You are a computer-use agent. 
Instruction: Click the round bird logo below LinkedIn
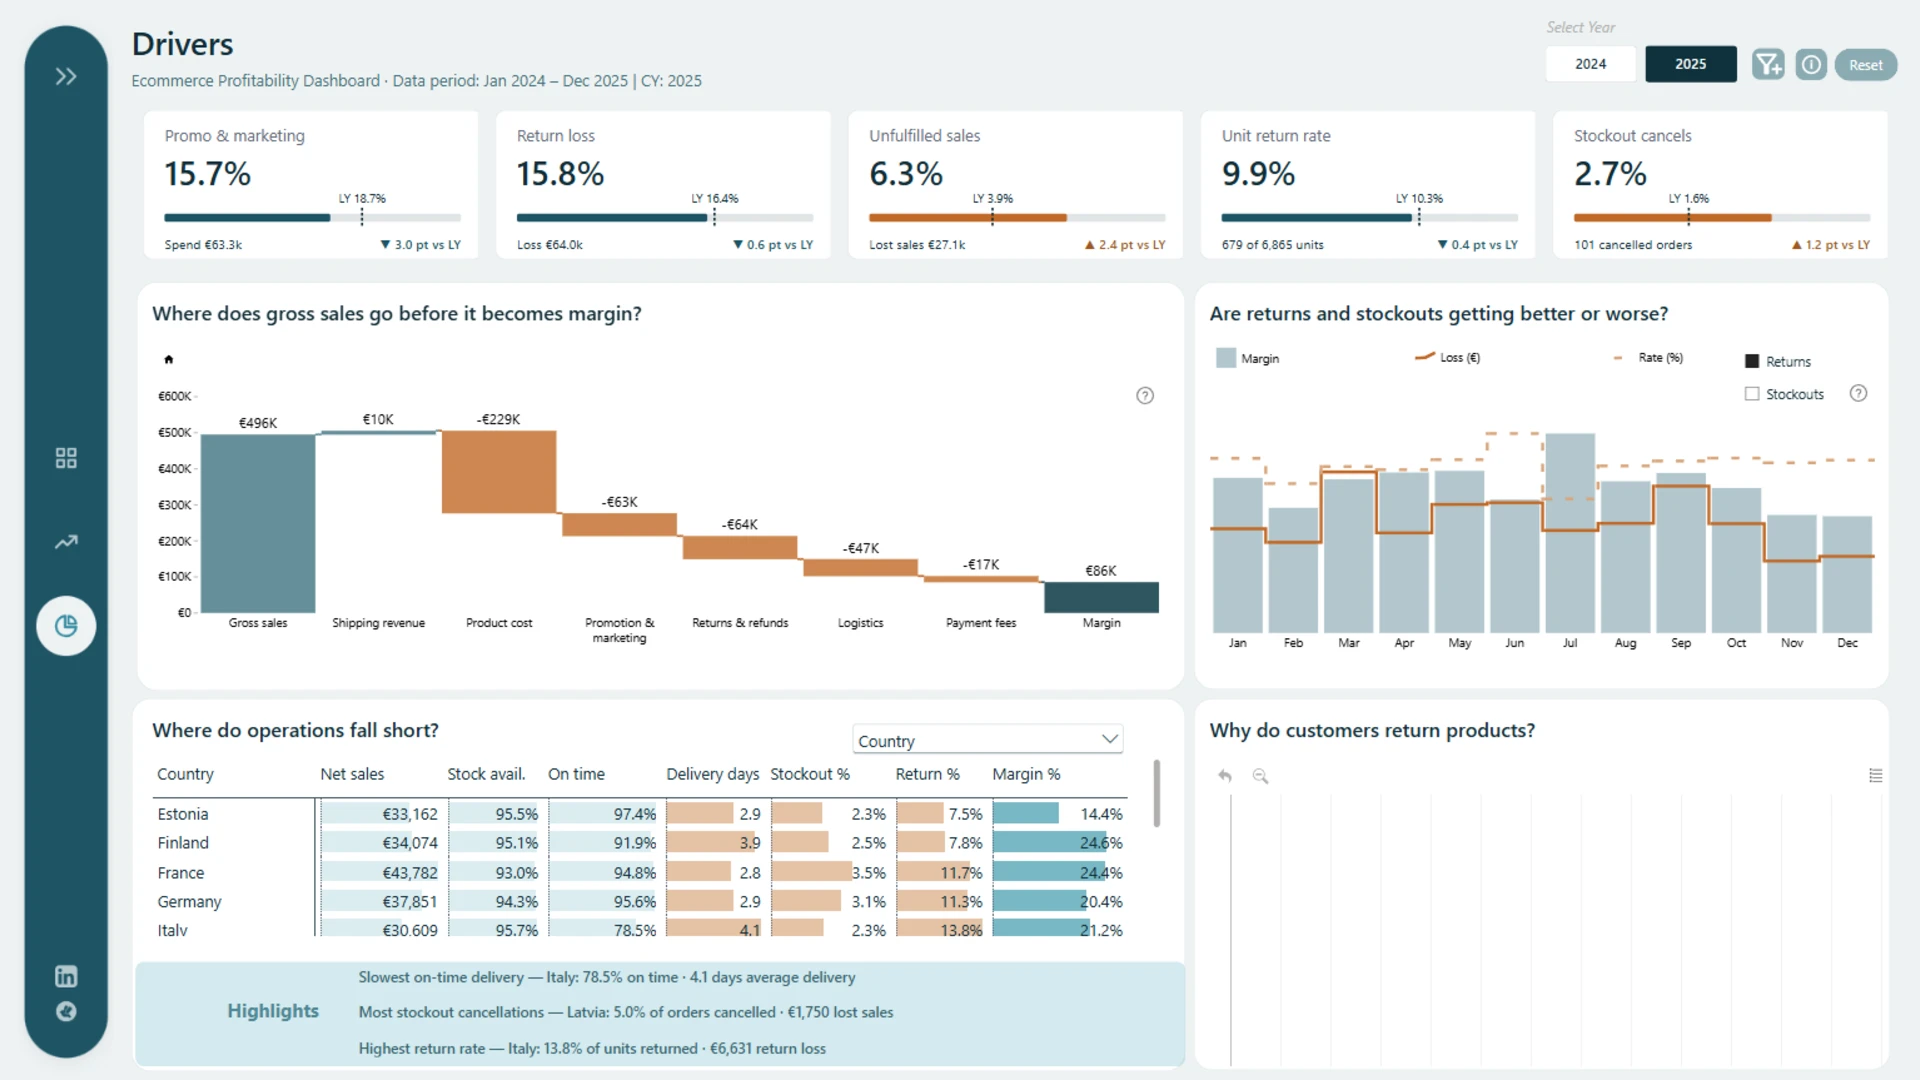(66, 1012)
